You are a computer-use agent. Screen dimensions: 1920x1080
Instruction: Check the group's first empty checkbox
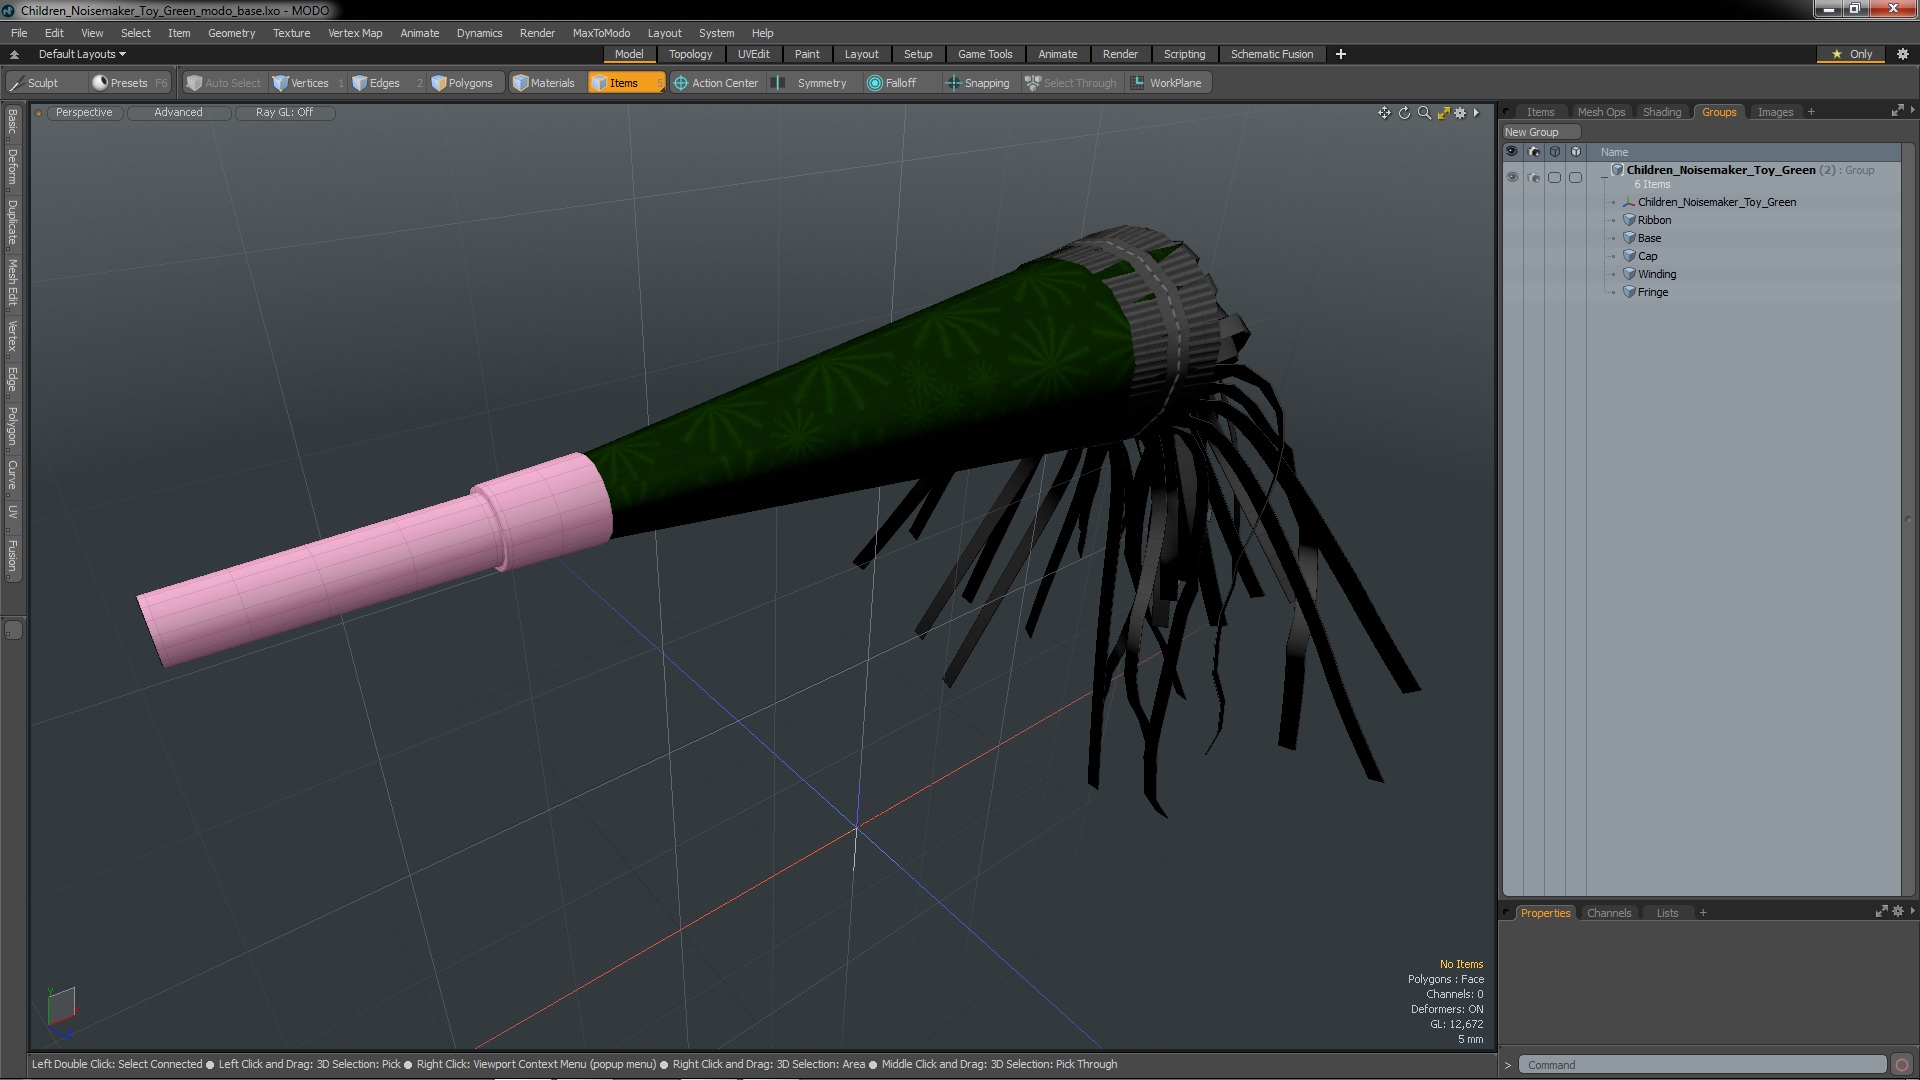pos(1554,177)
